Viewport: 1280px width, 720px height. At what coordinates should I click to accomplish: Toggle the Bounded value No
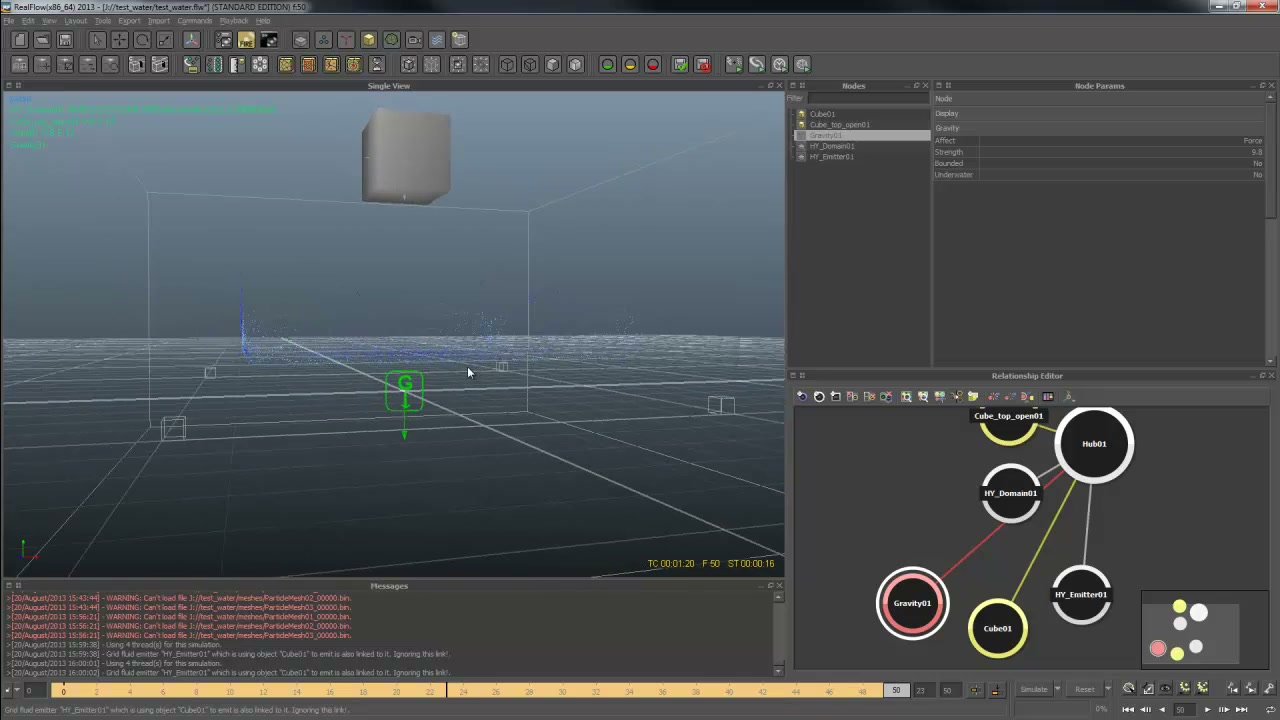tap(1257, 163)
